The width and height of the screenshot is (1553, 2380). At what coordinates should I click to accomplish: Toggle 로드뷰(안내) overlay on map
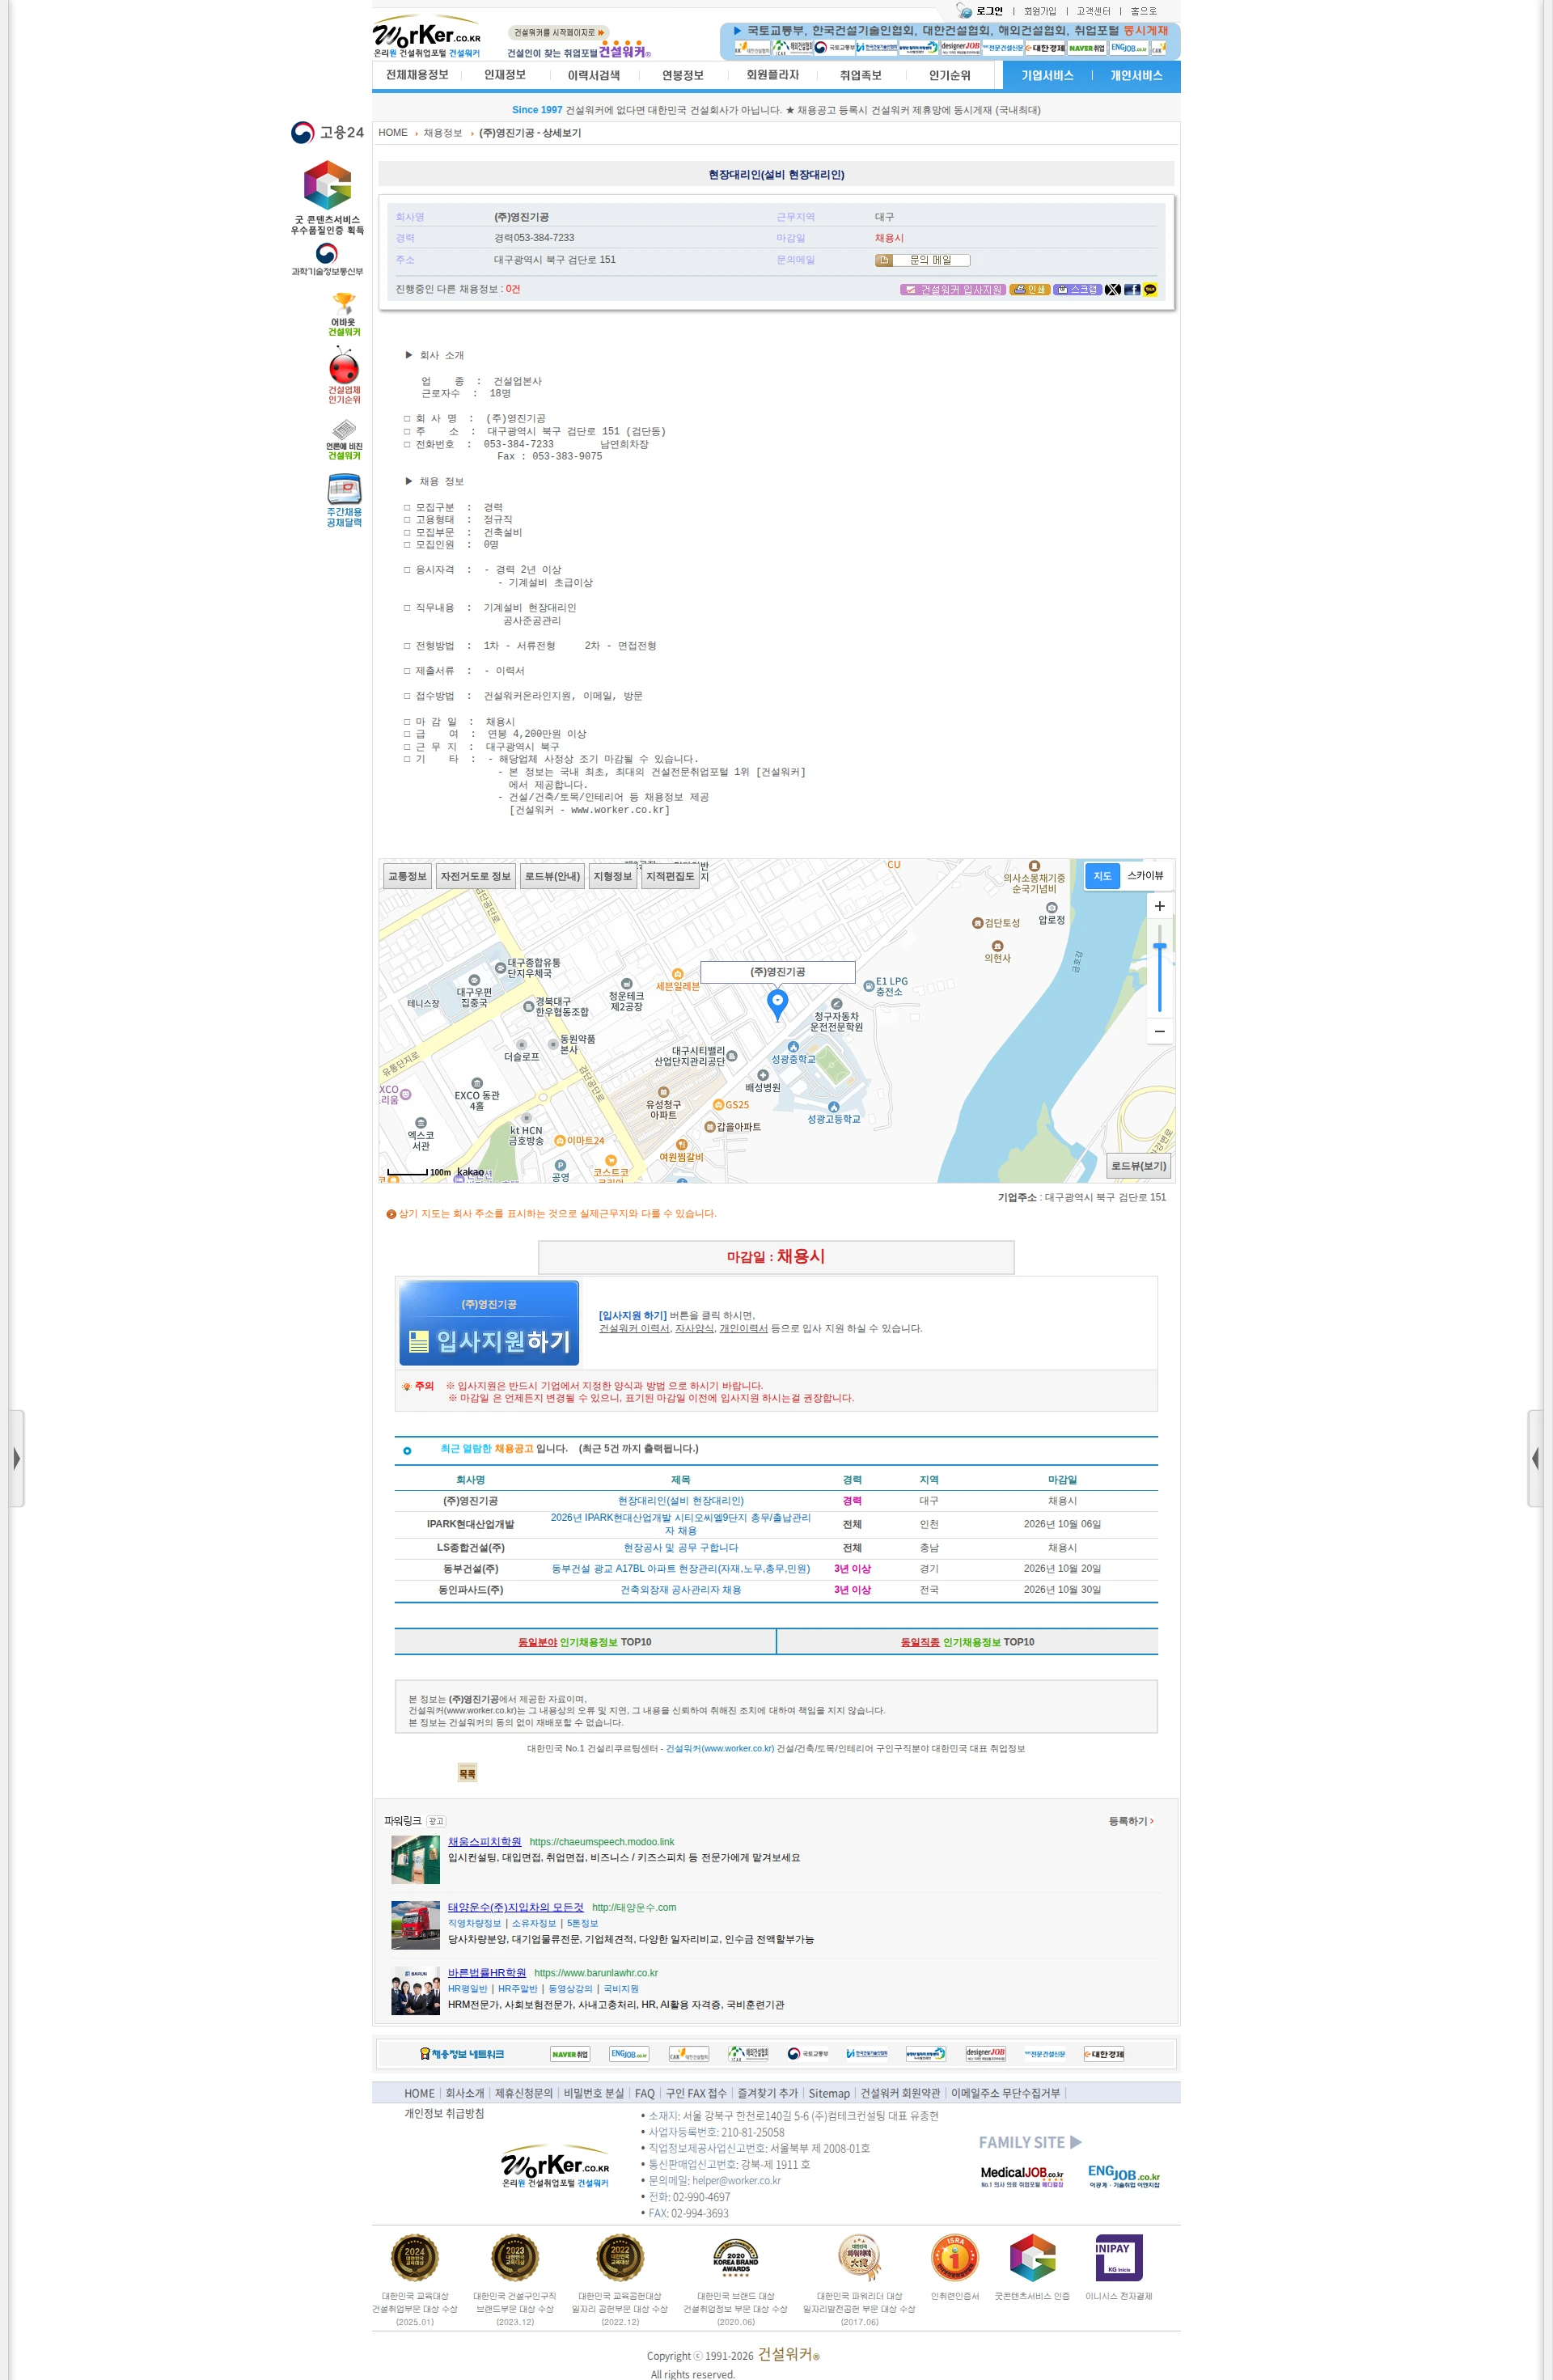point(552,876)
